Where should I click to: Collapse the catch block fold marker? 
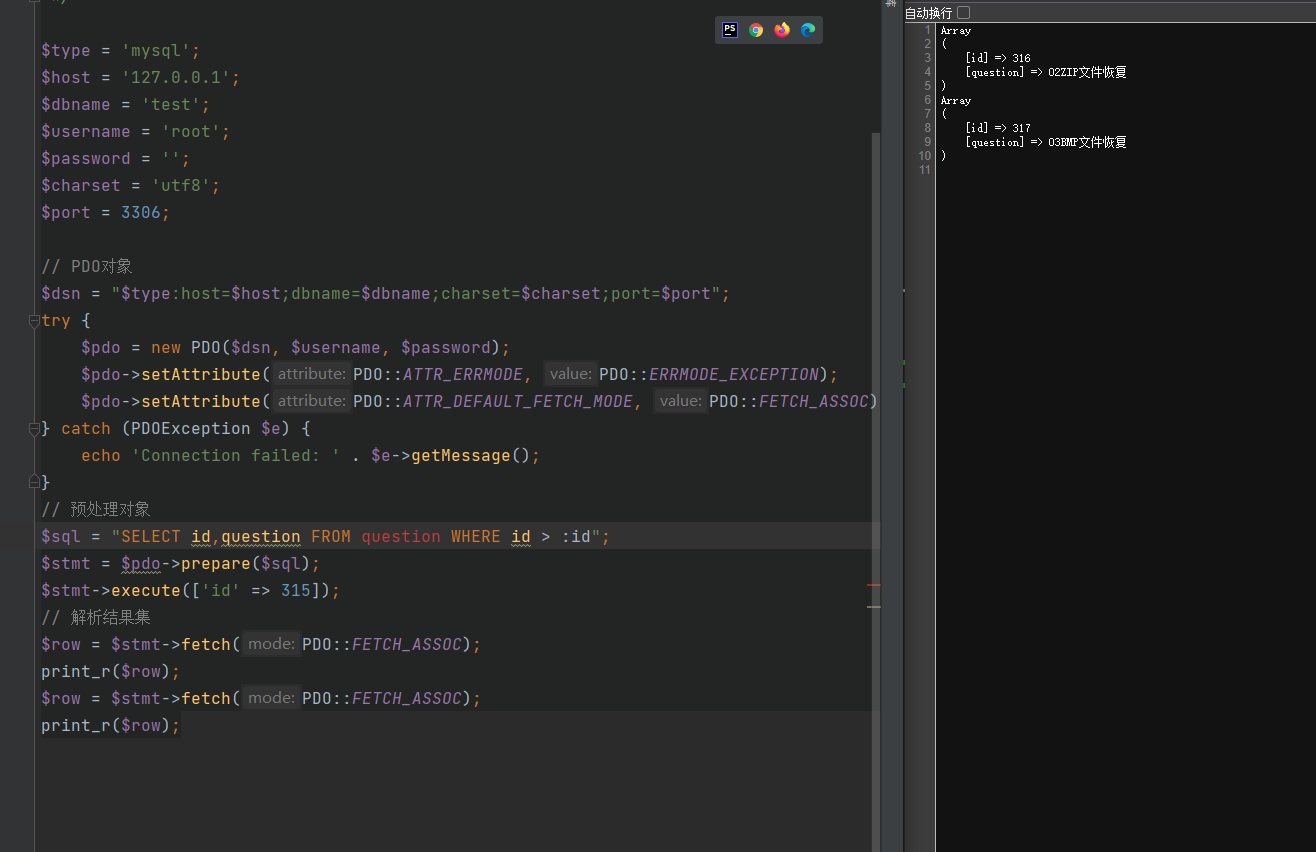coord(33,428)
